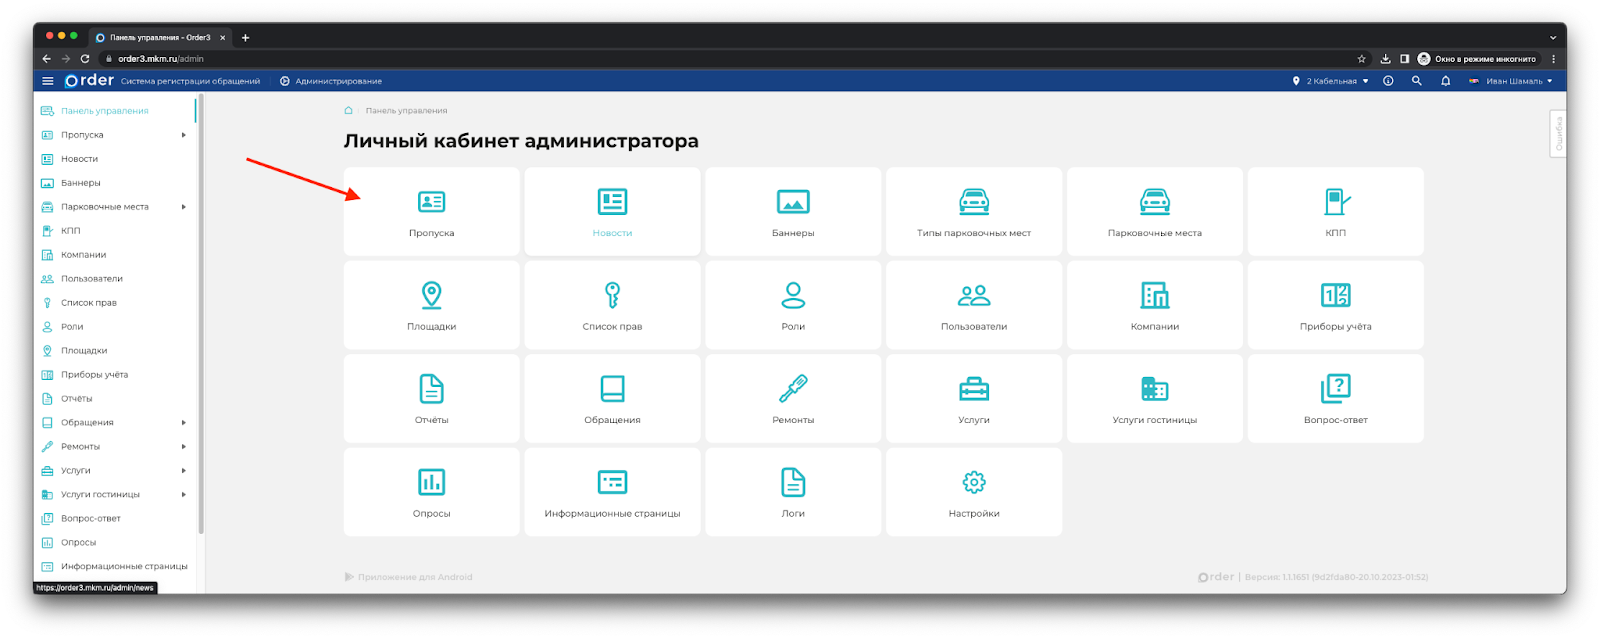
Task: Open the Иван Шамаль user menu
Action: pos(1512,81)
